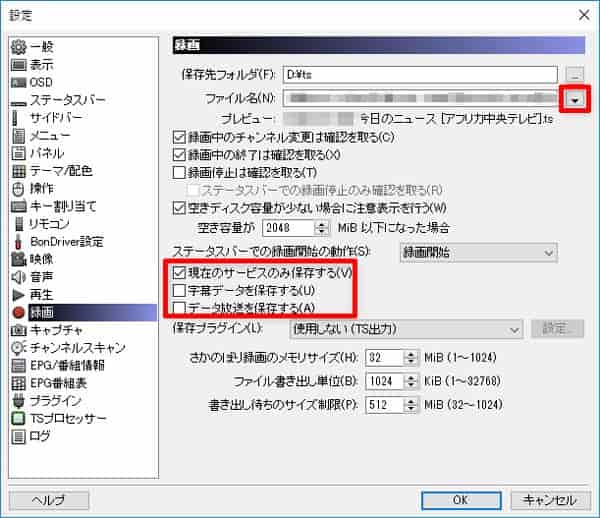Screen dimensions: 600x518
Task: Open the リモコン remote icon
Action: [x=18, y=224]
